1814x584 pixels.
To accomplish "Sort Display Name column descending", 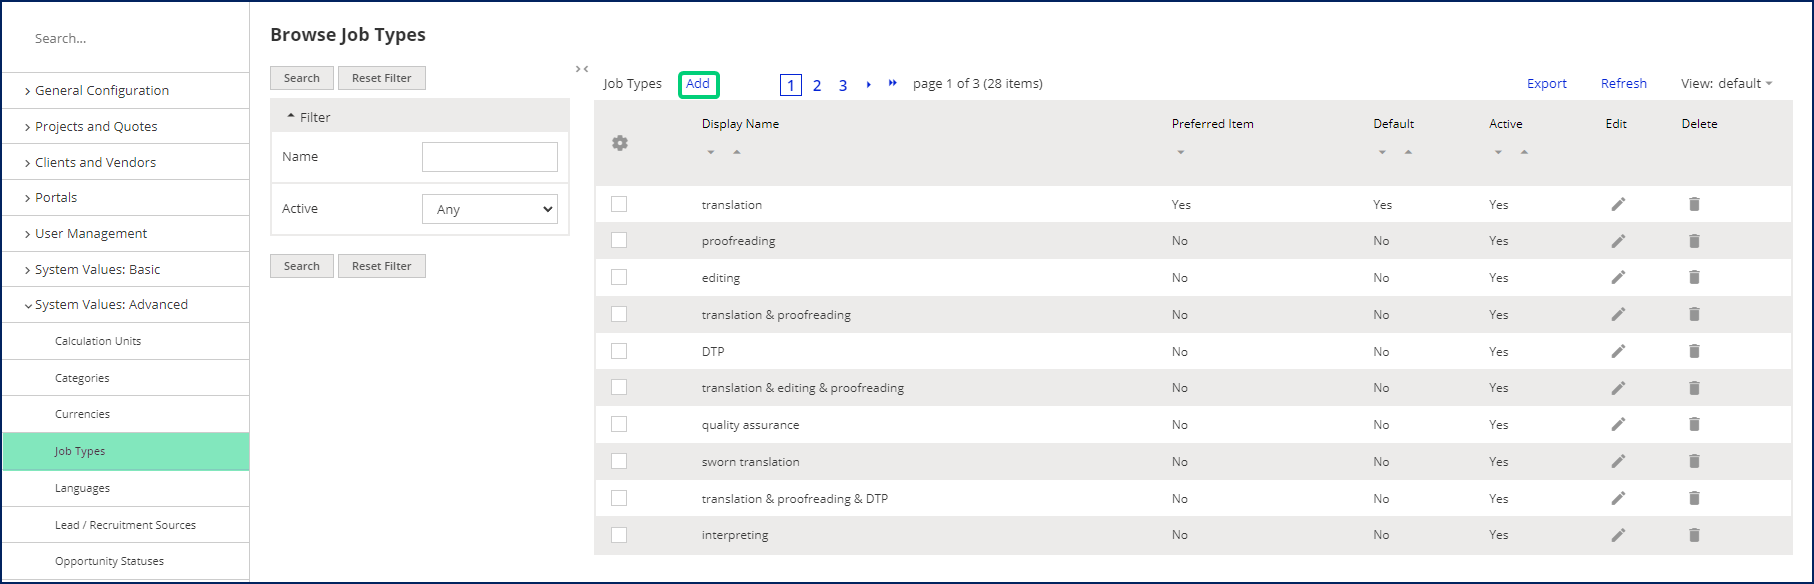I will pyautogui.click(x=711, y=152).
